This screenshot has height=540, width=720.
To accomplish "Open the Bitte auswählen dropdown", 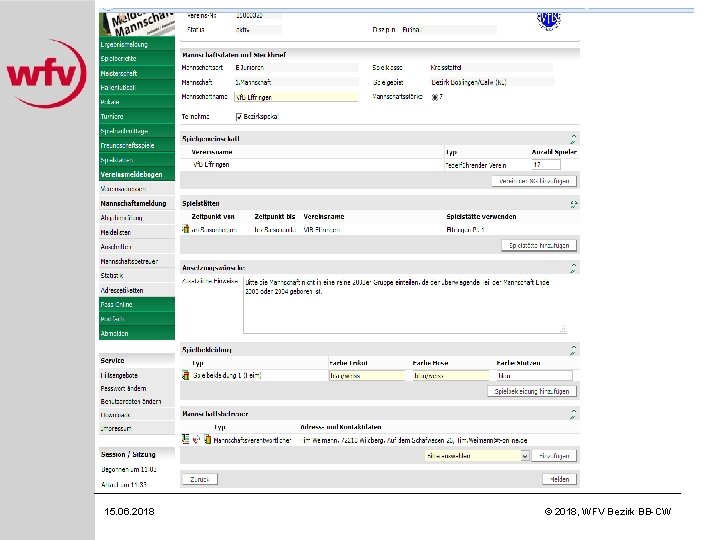I will point(477,456).
